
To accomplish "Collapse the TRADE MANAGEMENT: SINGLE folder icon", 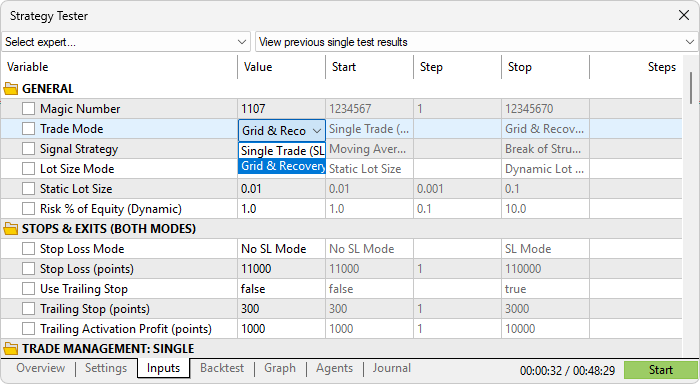I will tap(11, 349).
